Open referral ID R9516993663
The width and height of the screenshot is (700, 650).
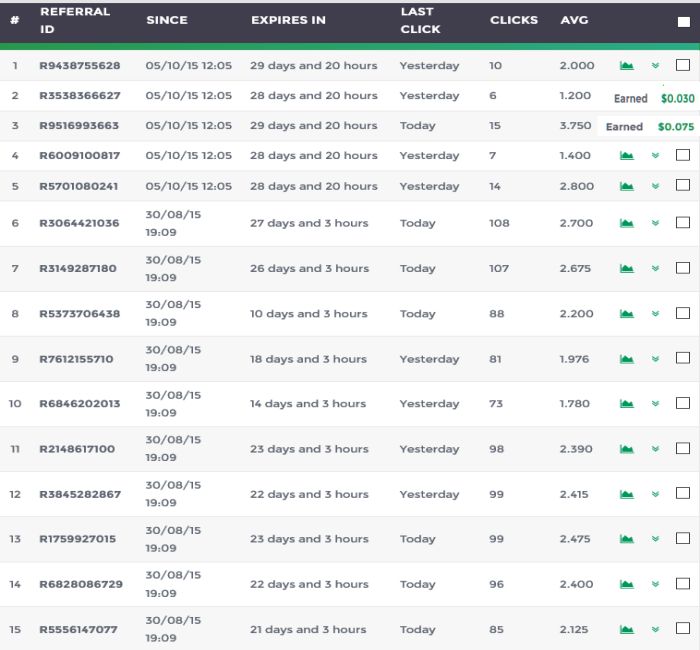pos(79,125)
